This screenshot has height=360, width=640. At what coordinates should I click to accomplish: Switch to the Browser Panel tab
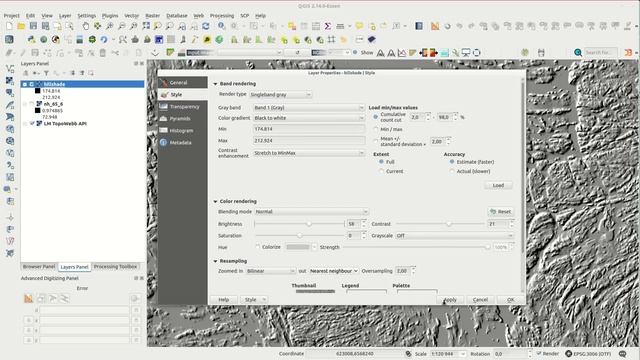[39, 267]
